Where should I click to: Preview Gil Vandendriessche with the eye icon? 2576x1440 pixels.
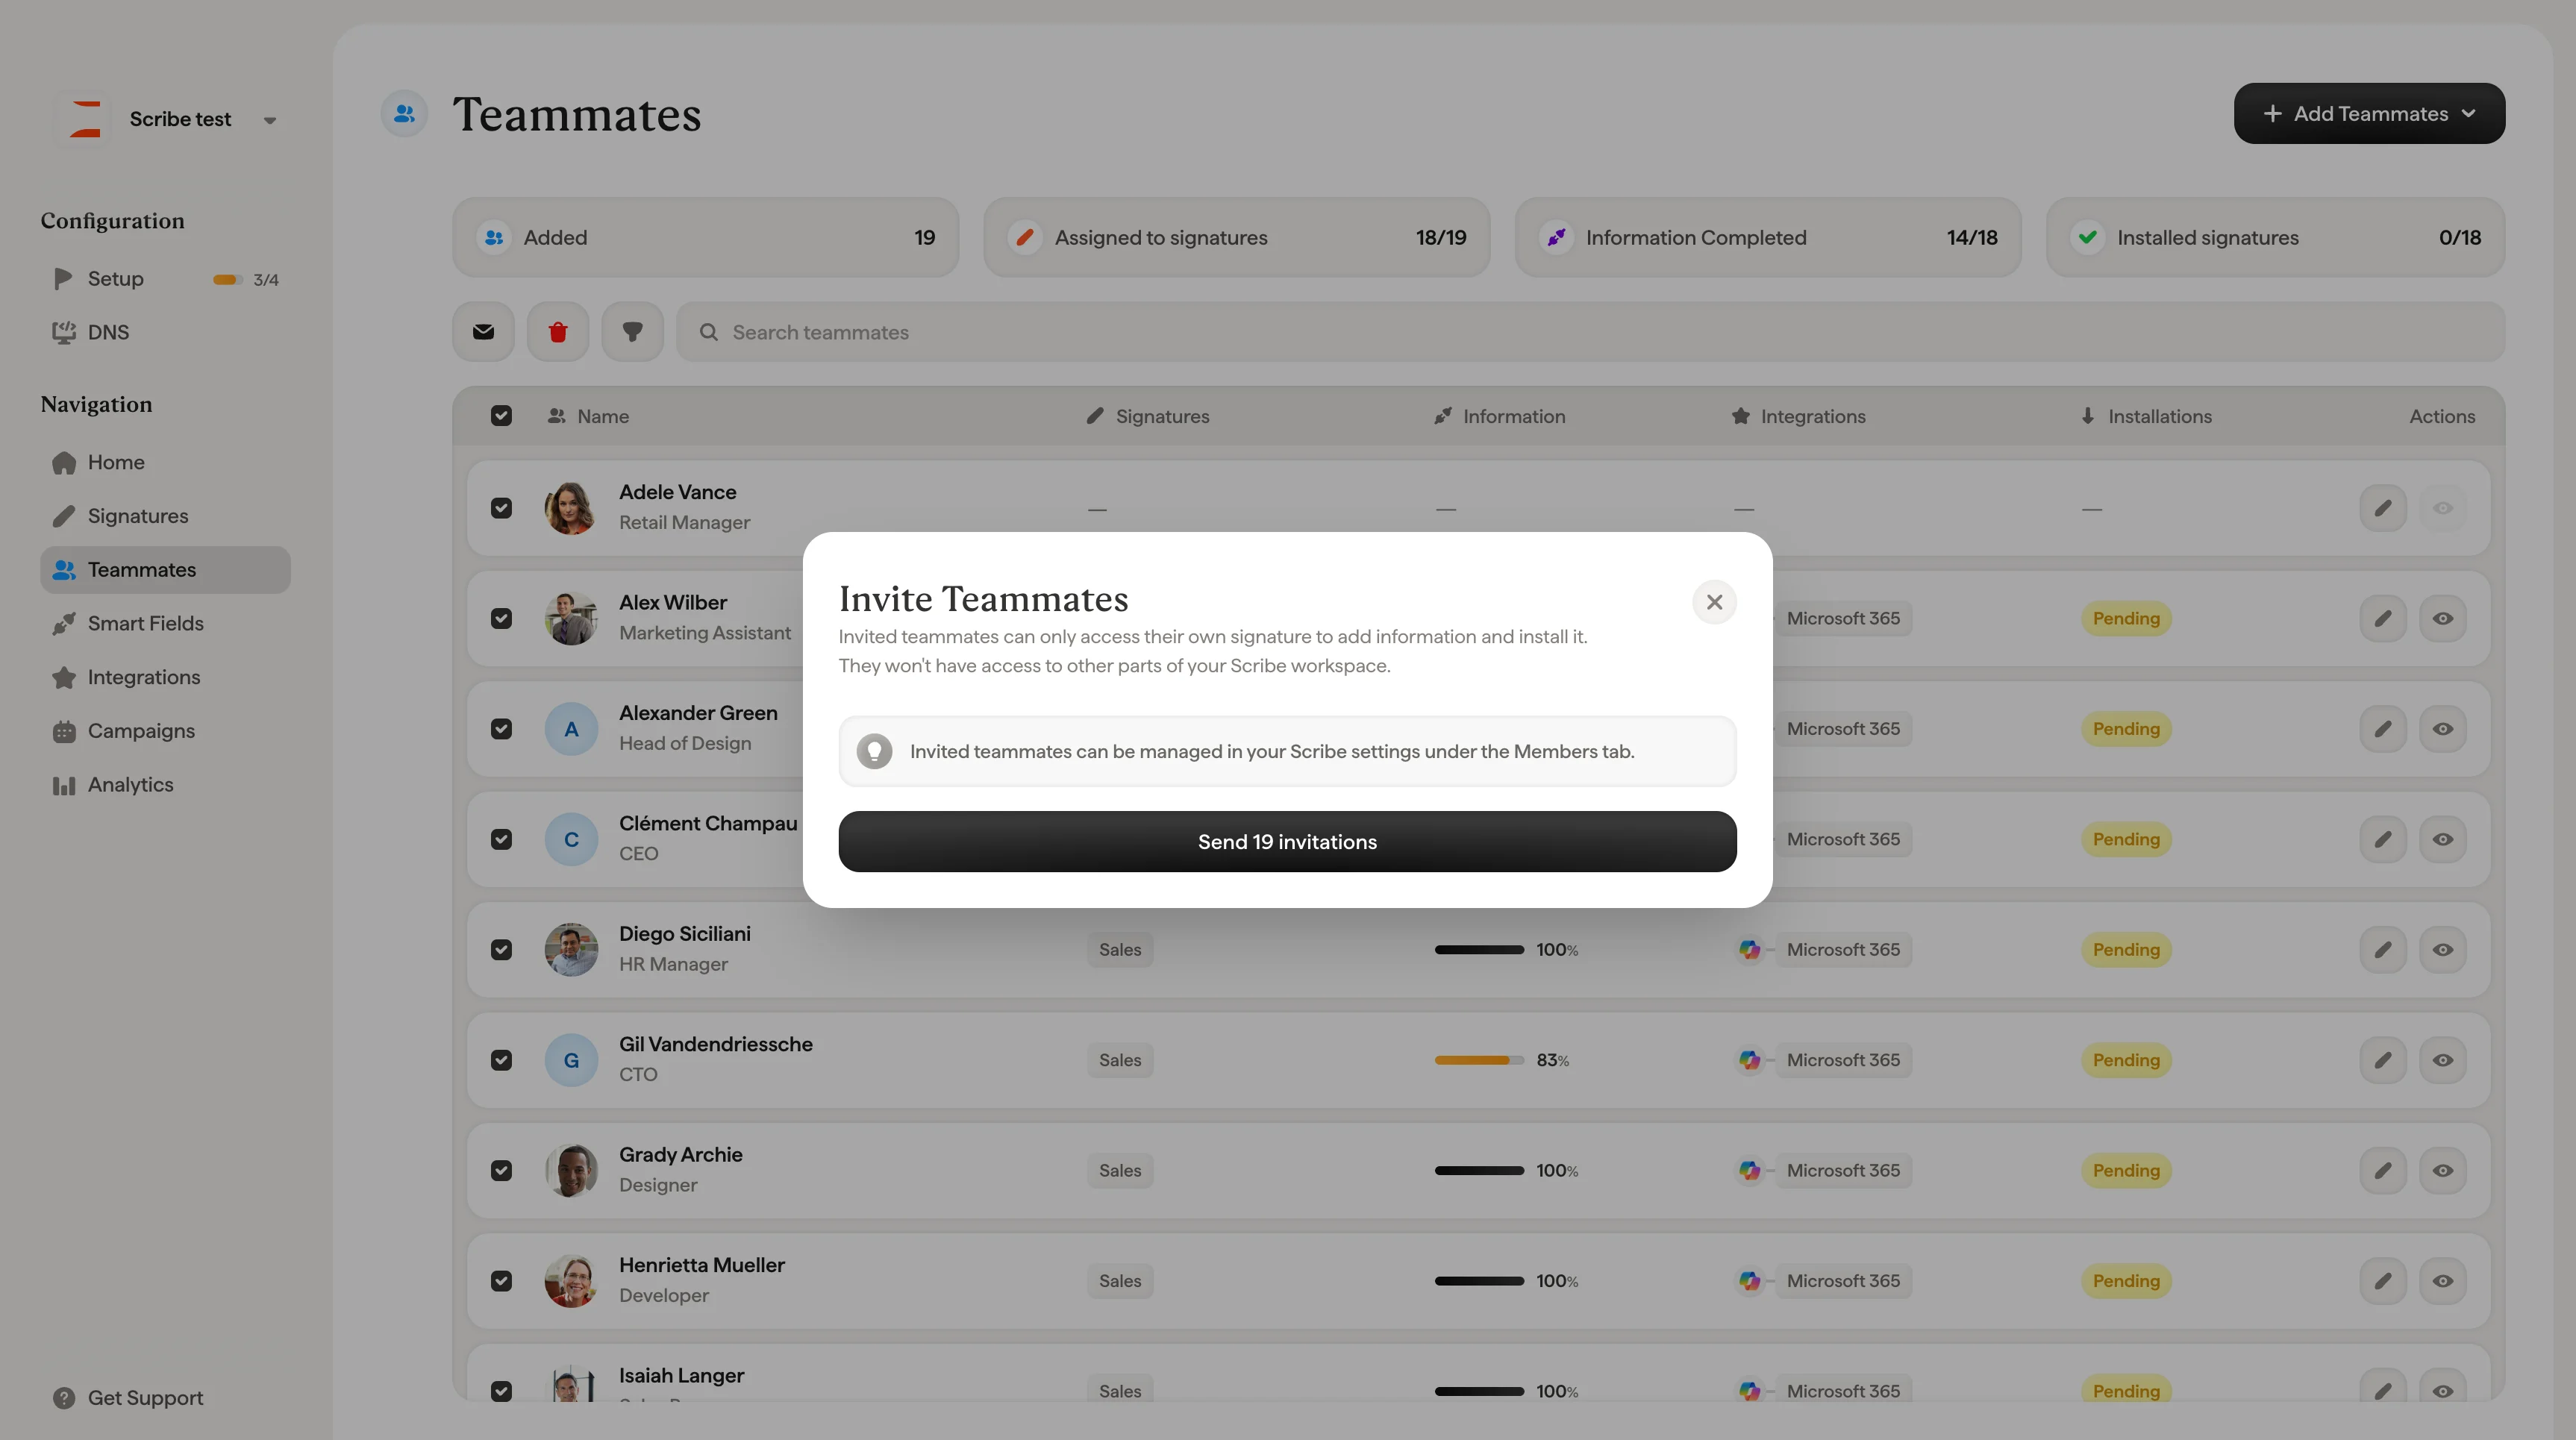click(2442, 1060)
